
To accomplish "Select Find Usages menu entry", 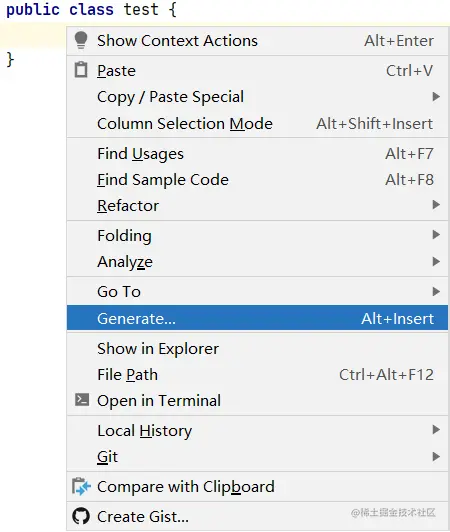I will (257, 154).
